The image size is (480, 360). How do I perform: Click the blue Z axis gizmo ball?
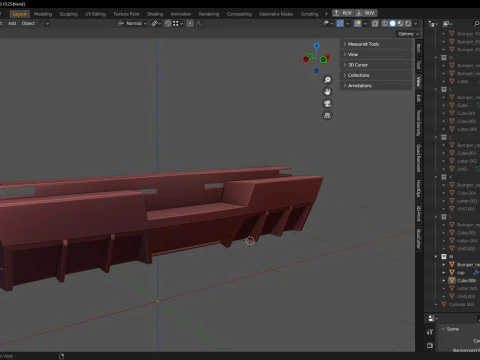coord(316,45)
